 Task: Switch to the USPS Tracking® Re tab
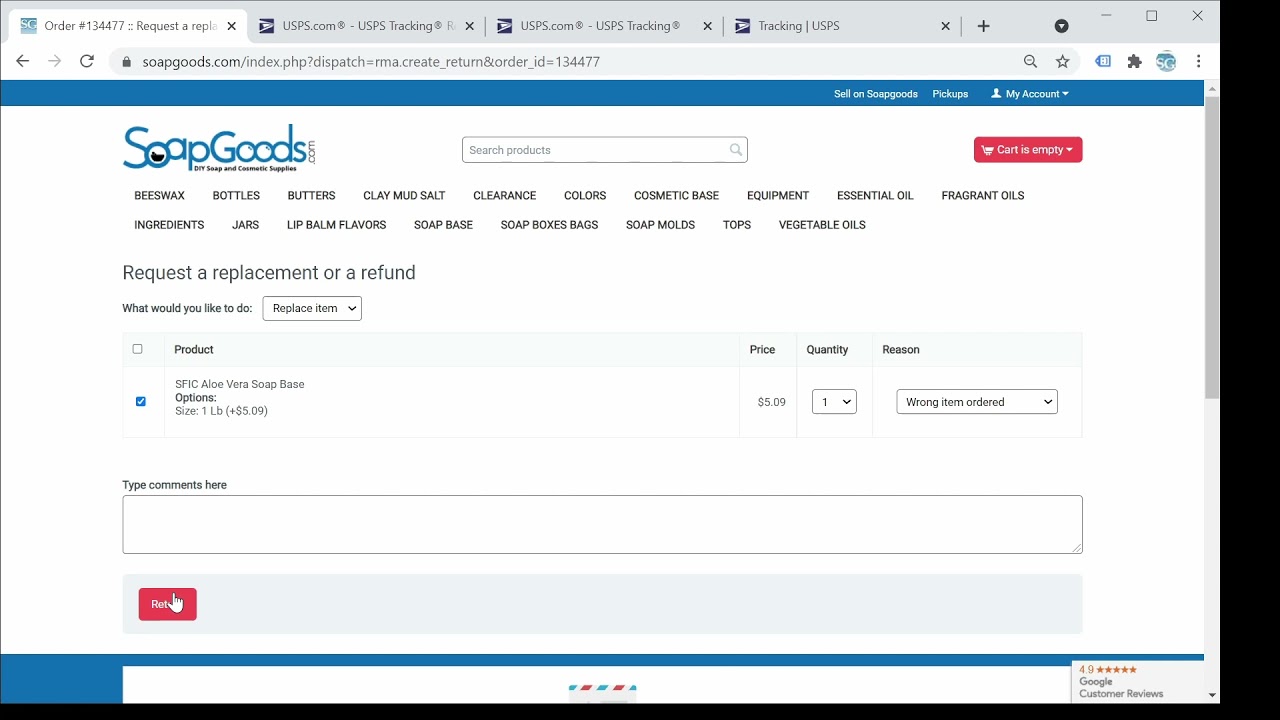366,26
